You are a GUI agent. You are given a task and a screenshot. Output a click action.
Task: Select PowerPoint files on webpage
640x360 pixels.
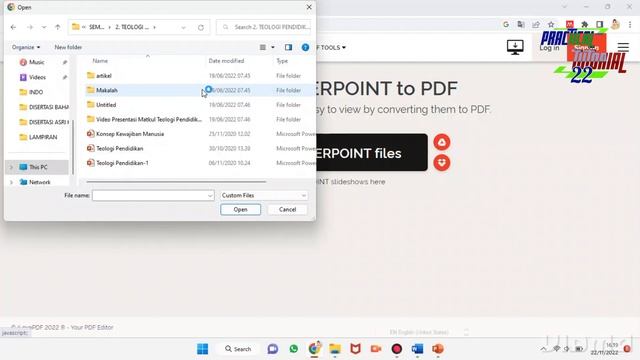tap(371, 153)
